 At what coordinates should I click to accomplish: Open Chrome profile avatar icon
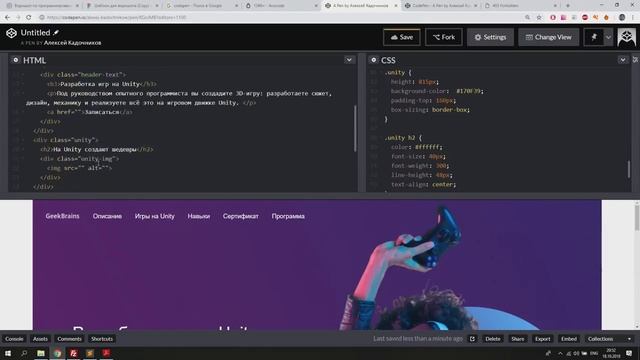tap(622, 18)
